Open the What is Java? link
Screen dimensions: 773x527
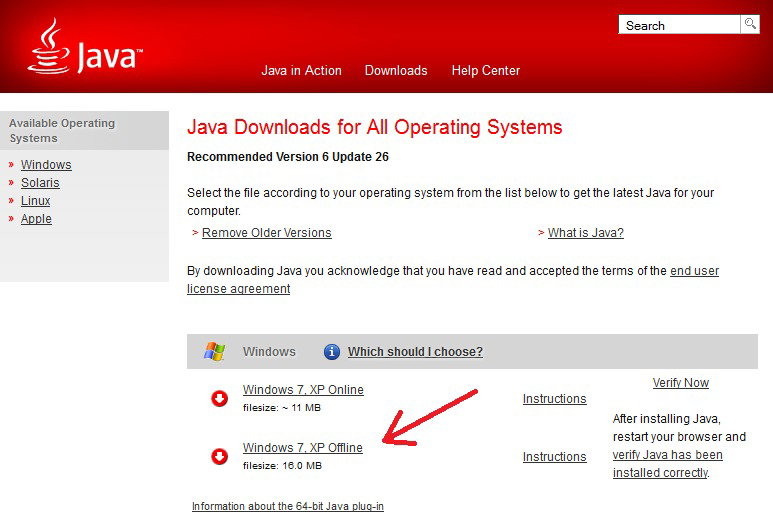[x=586, y=233]
